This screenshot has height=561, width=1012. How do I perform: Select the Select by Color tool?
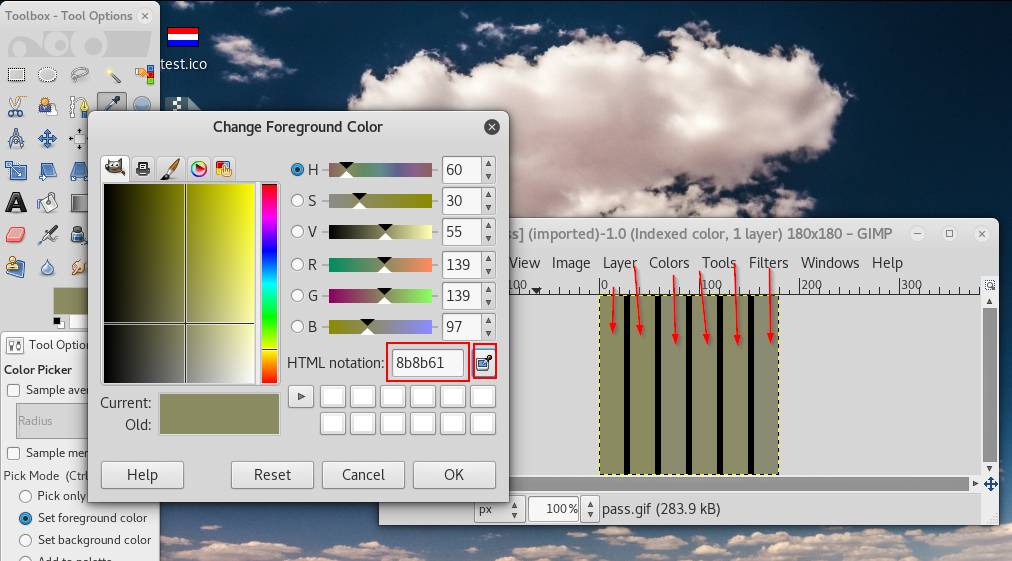pos(144,75)
